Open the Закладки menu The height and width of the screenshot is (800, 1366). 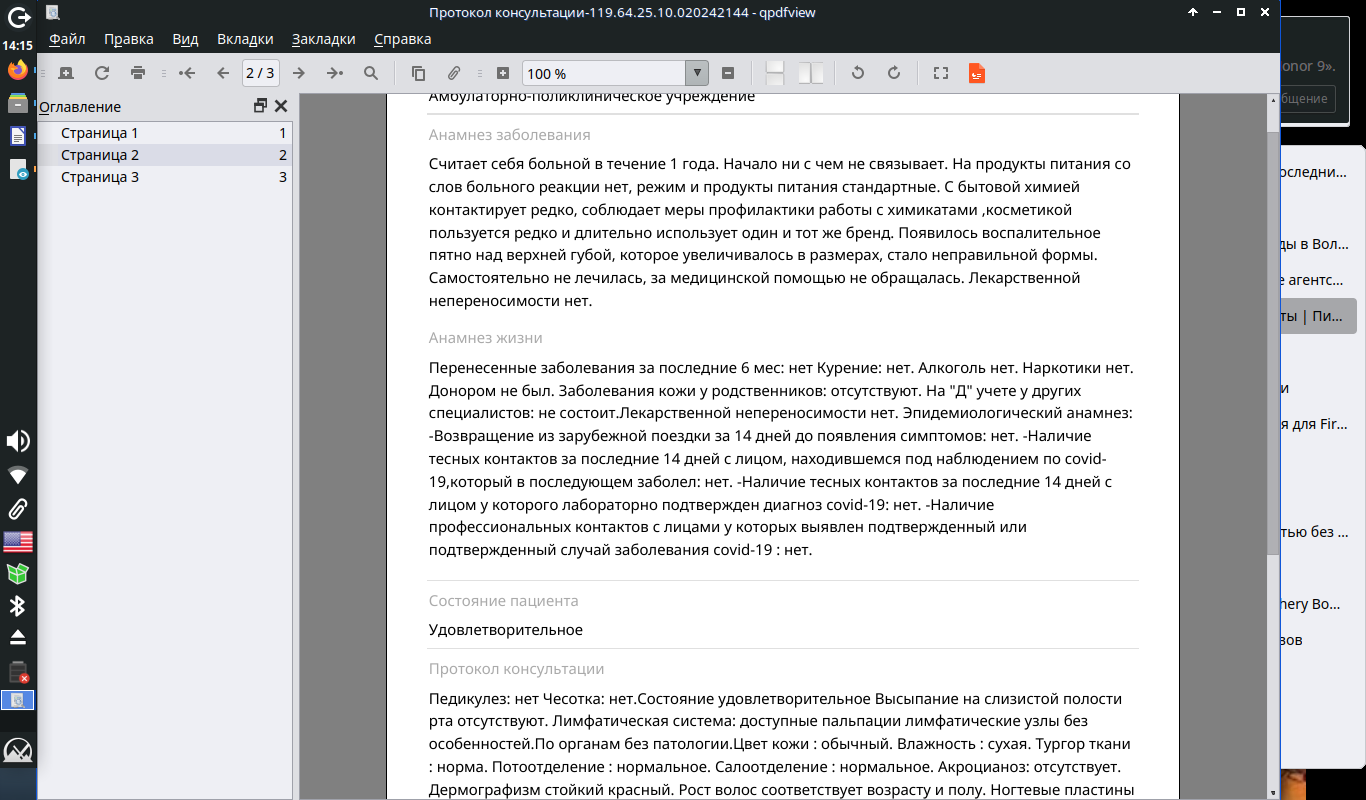point(323,38)
